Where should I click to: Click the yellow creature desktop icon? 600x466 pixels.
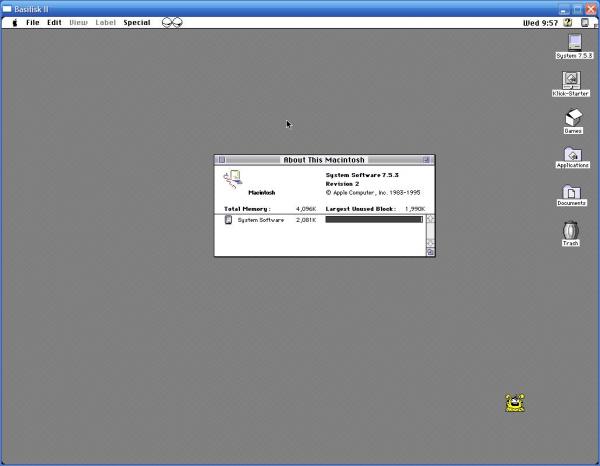click(515, 403)
